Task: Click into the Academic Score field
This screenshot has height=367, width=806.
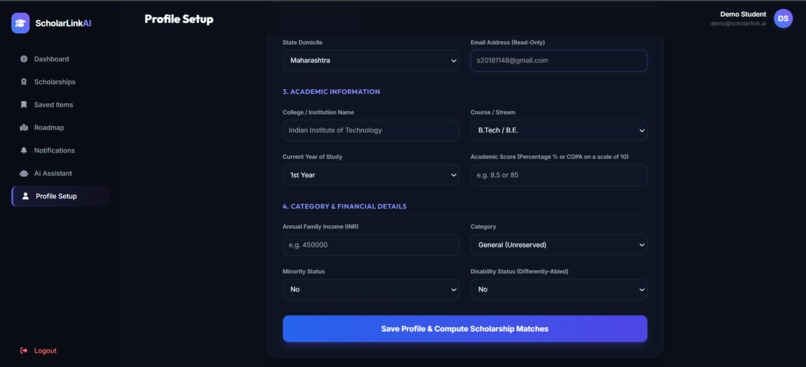Action: (x=559, y=175)
